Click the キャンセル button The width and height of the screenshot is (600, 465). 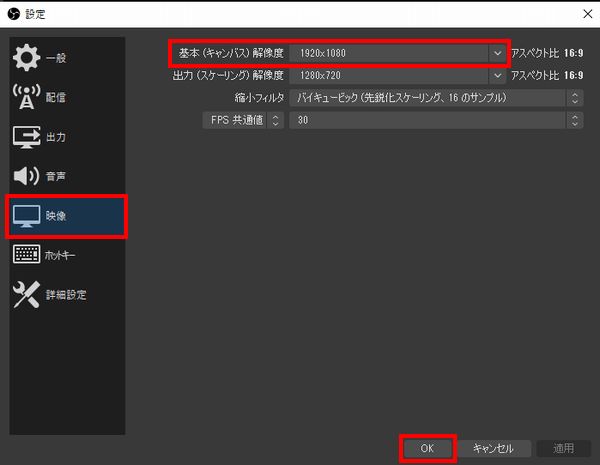coord(494,448)
